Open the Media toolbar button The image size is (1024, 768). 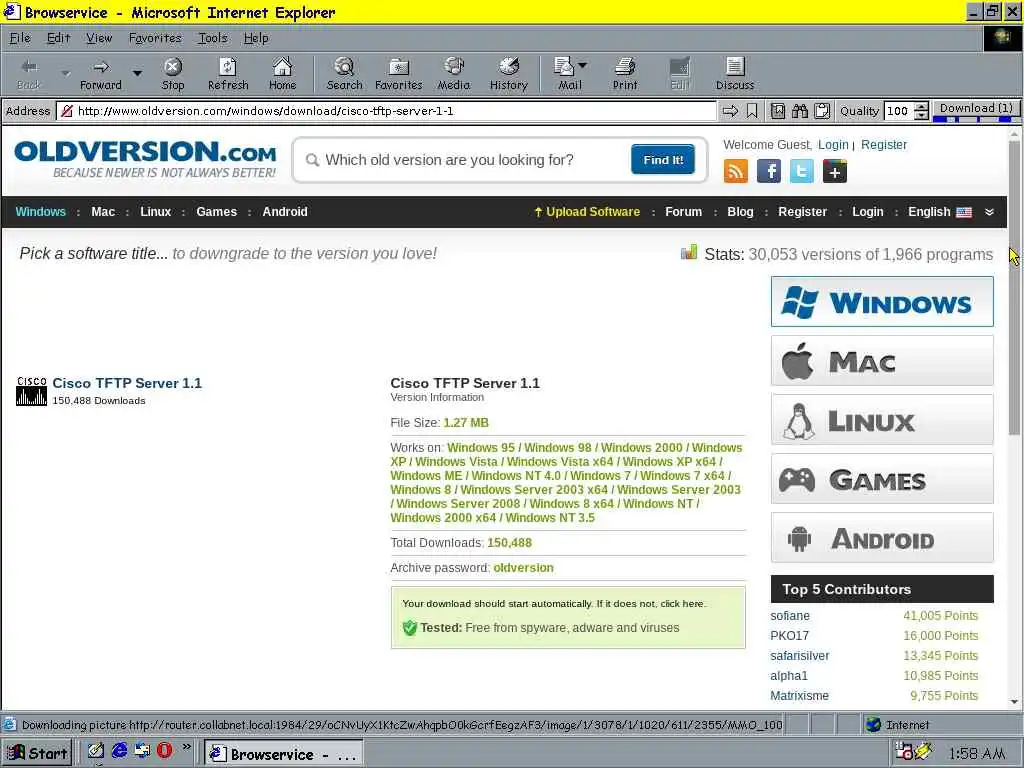click(x=454, y=74)
